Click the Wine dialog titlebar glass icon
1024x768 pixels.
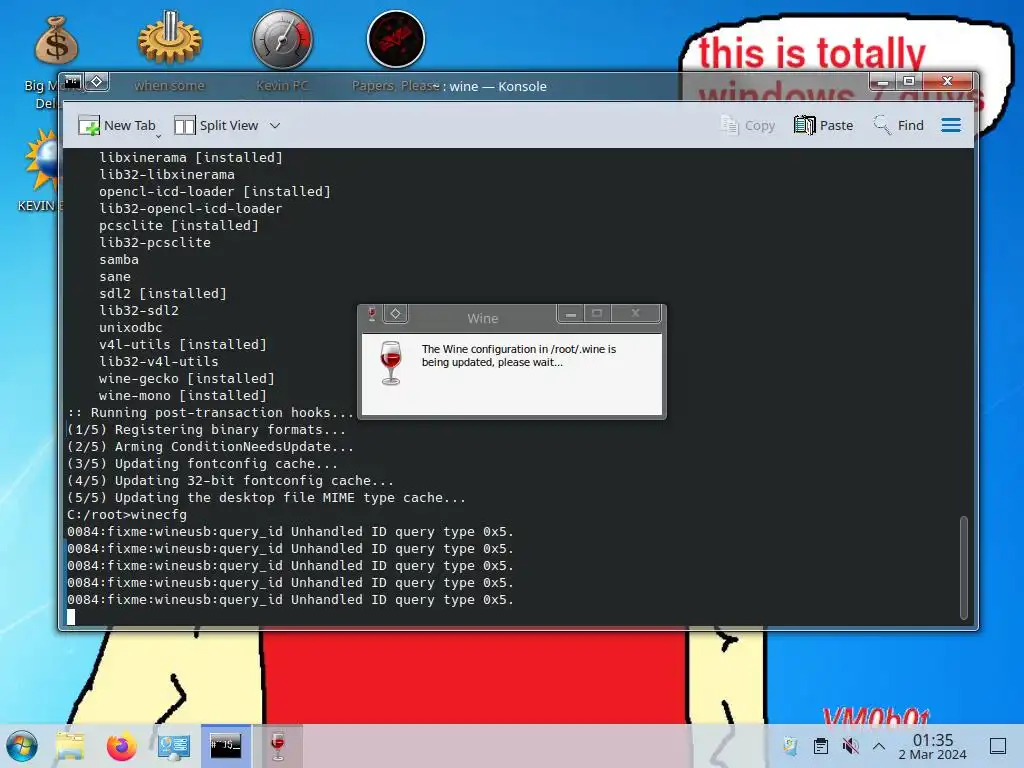(x=372, y=314)
